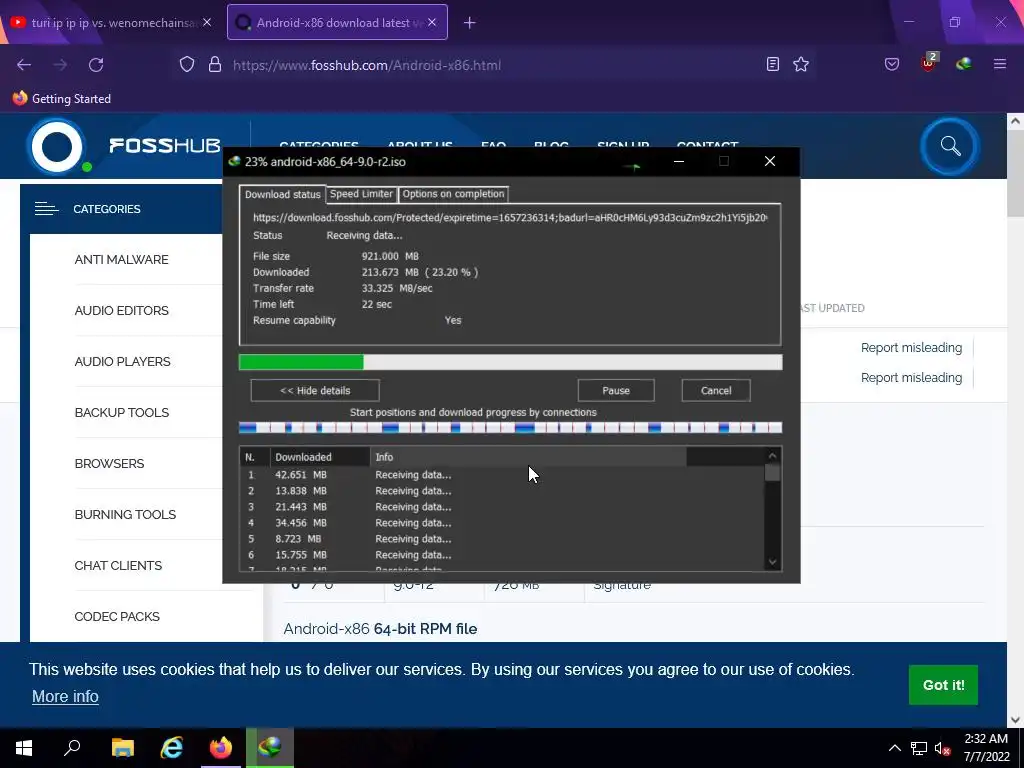Open the tracking protection shield icon
Screen dimensions: 1024x768
pyautogui.click(x=187, y=65)
